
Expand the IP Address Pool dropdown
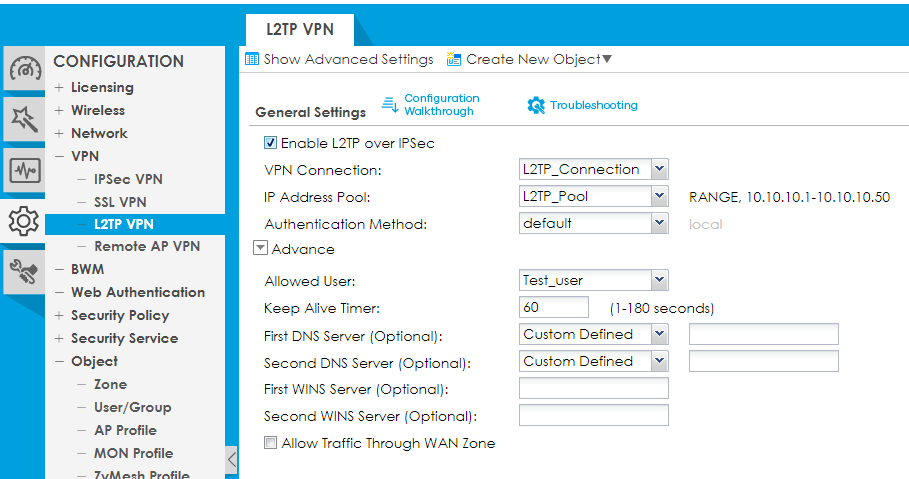click(x=659, y=197)
